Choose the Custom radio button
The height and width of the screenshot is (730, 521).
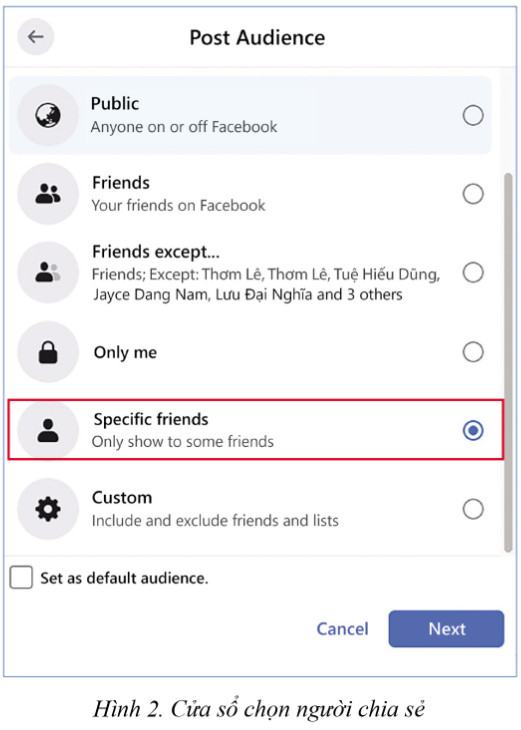coord(473,509)
